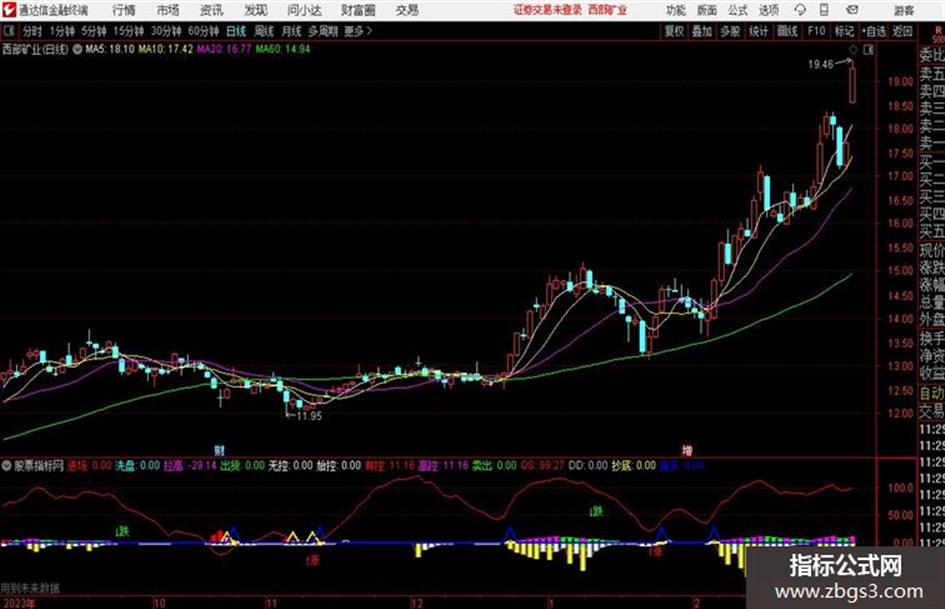
Task: Click the MA5: 18.10 value
Action: pyautogui.click(x=110, y=49)
